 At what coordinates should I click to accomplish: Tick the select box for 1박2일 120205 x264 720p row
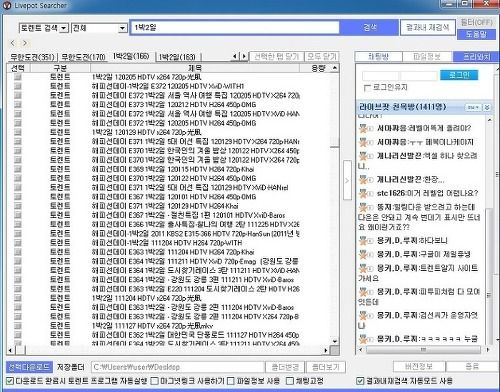tap(18, 77)
